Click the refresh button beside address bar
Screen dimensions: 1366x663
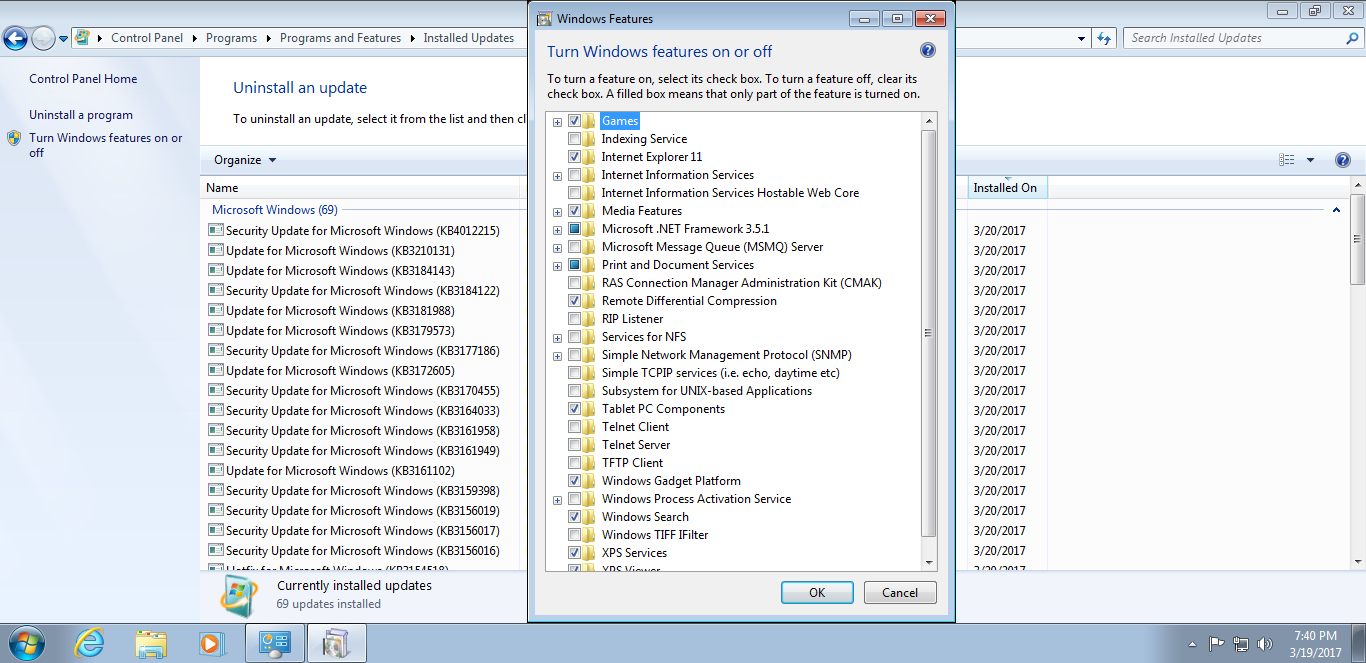[1104, 38]
